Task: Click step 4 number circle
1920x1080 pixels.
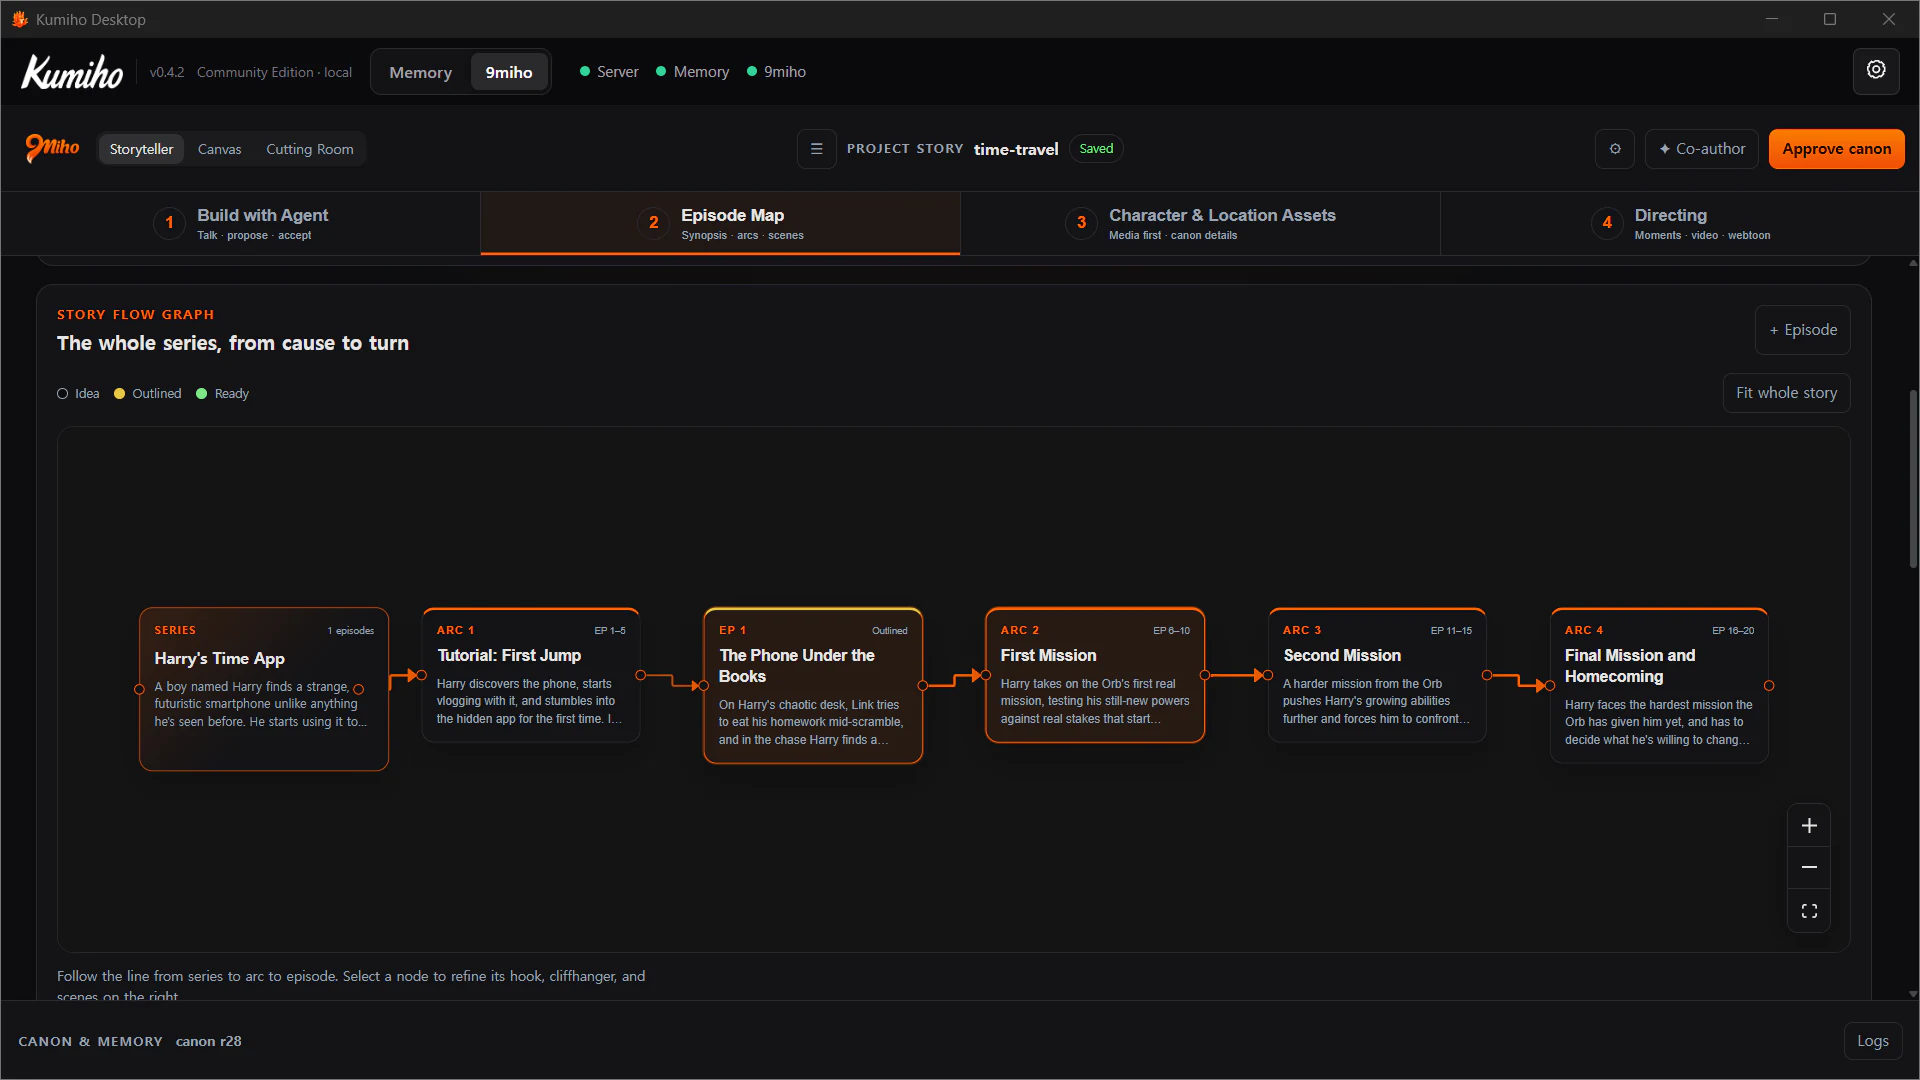Action: pos(1607,222)
